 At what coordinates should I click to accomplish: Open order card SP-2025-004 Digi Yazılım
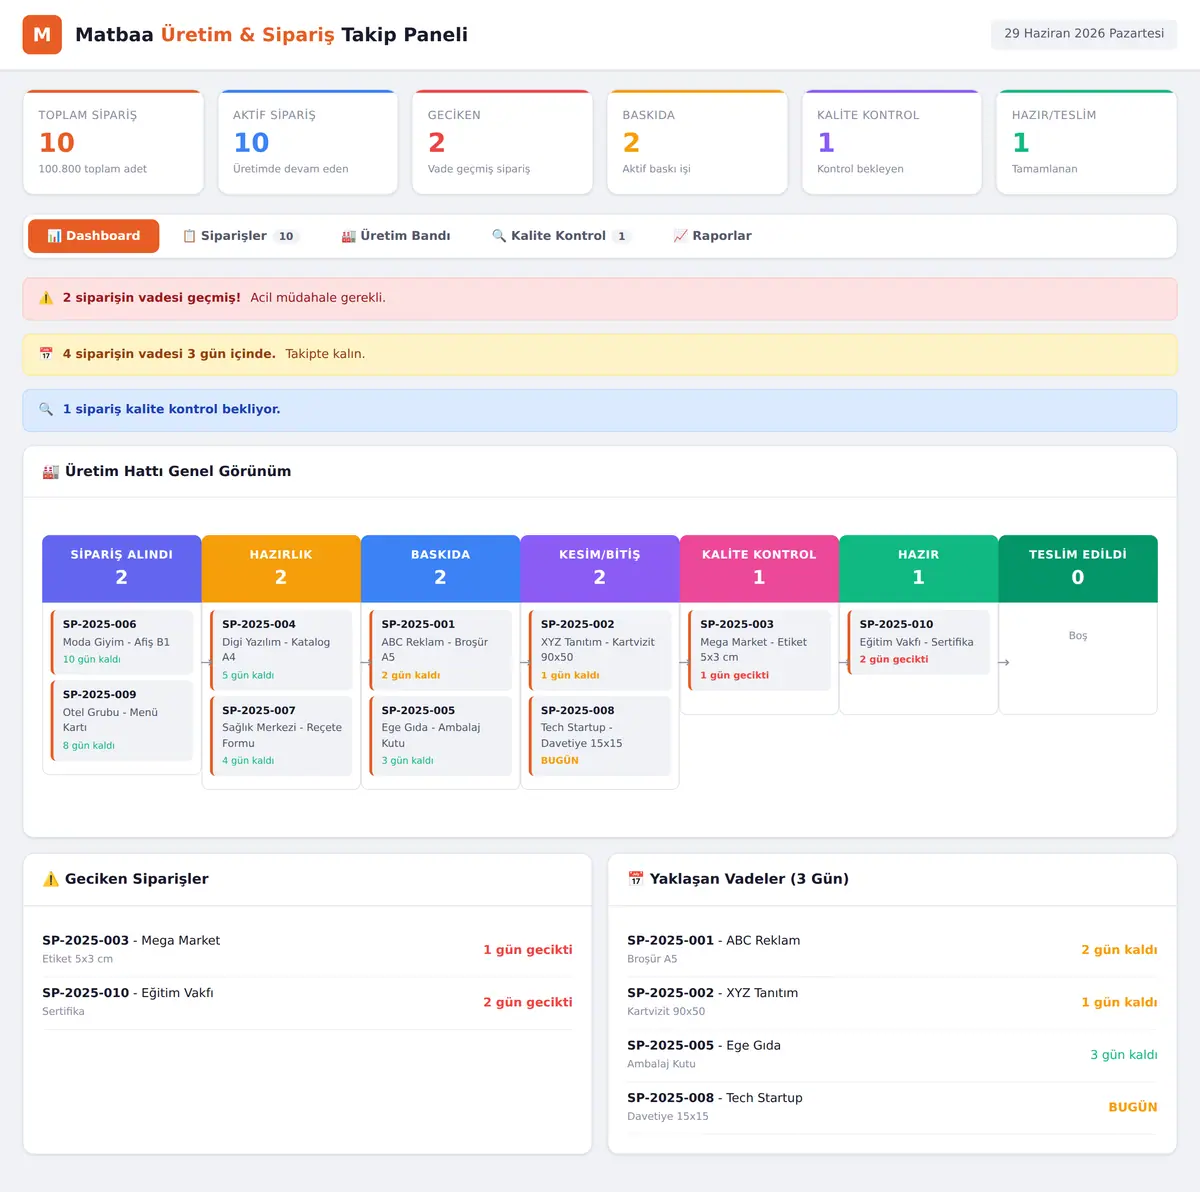point(281,650)
